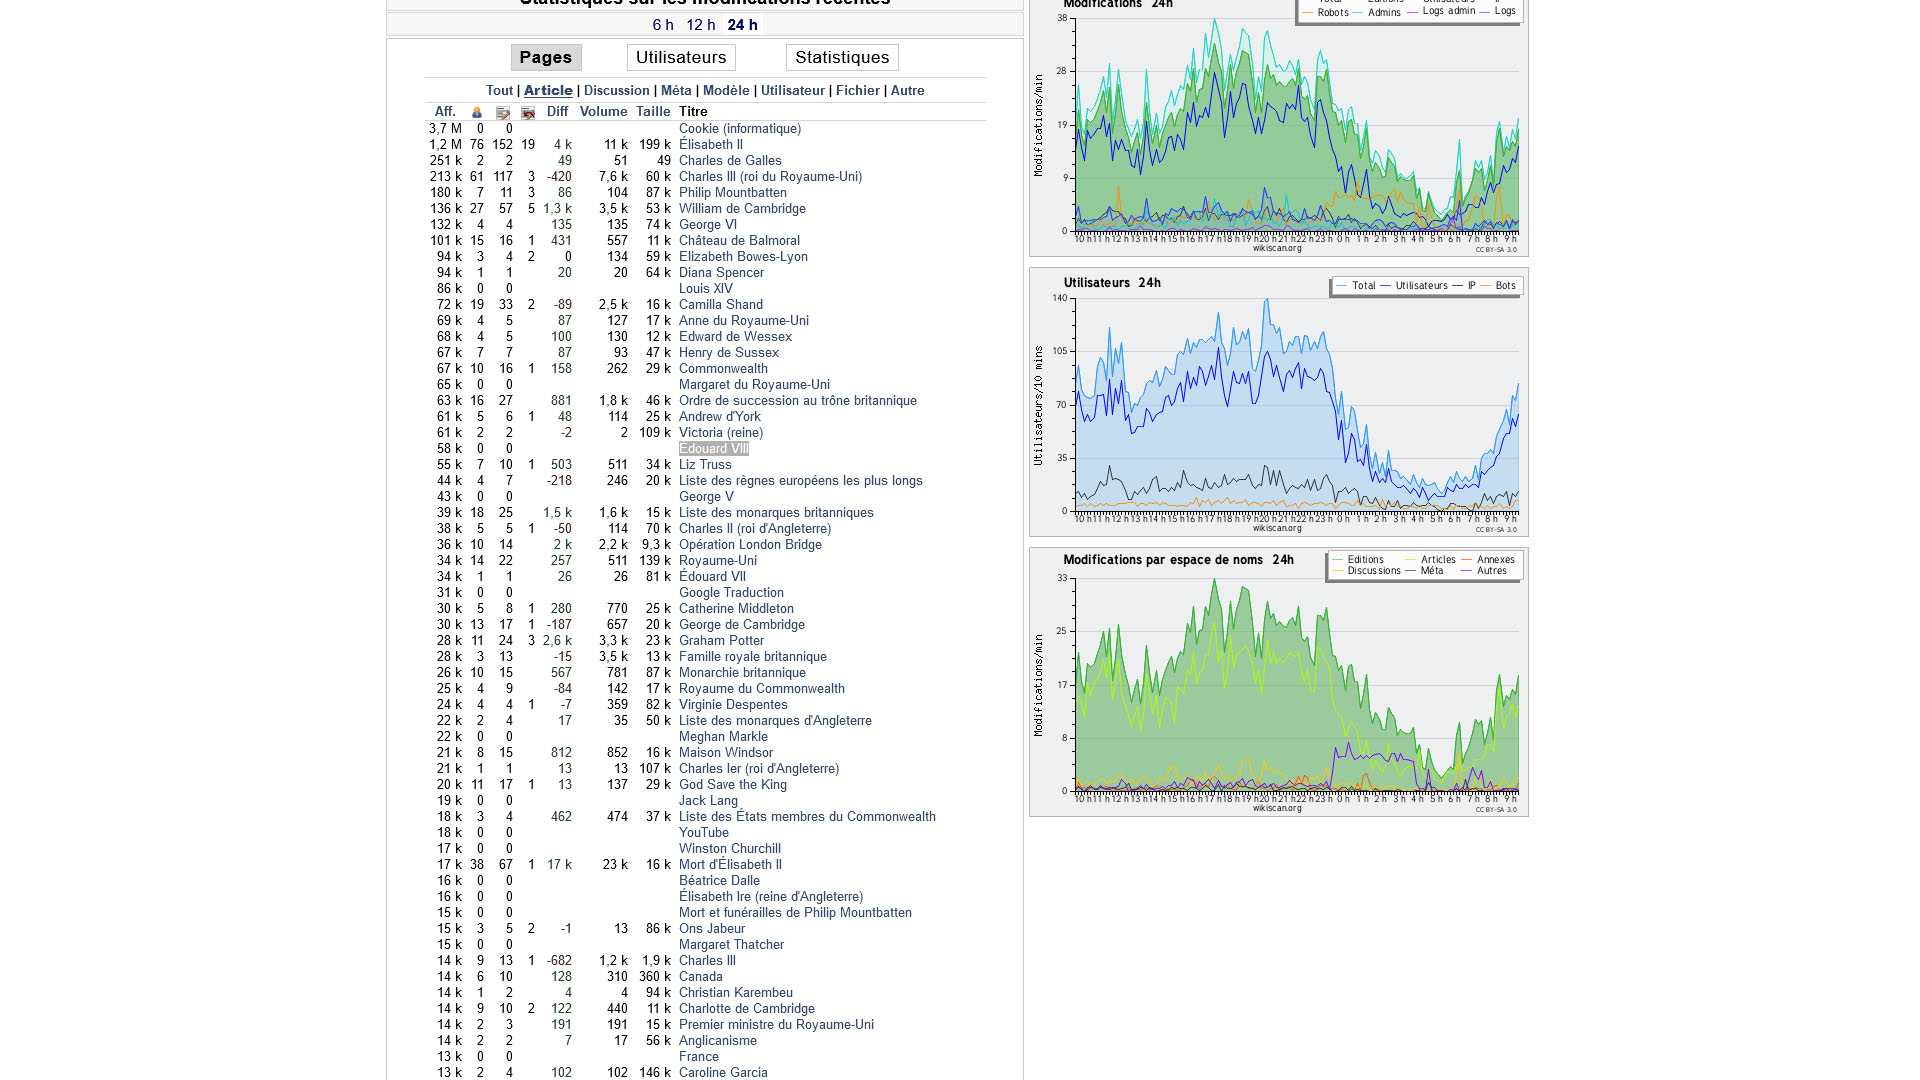This screenshot has height=1080, width=1920.
Task: Open Ordre de succession au trône britannique
Action: coord(798,401)
